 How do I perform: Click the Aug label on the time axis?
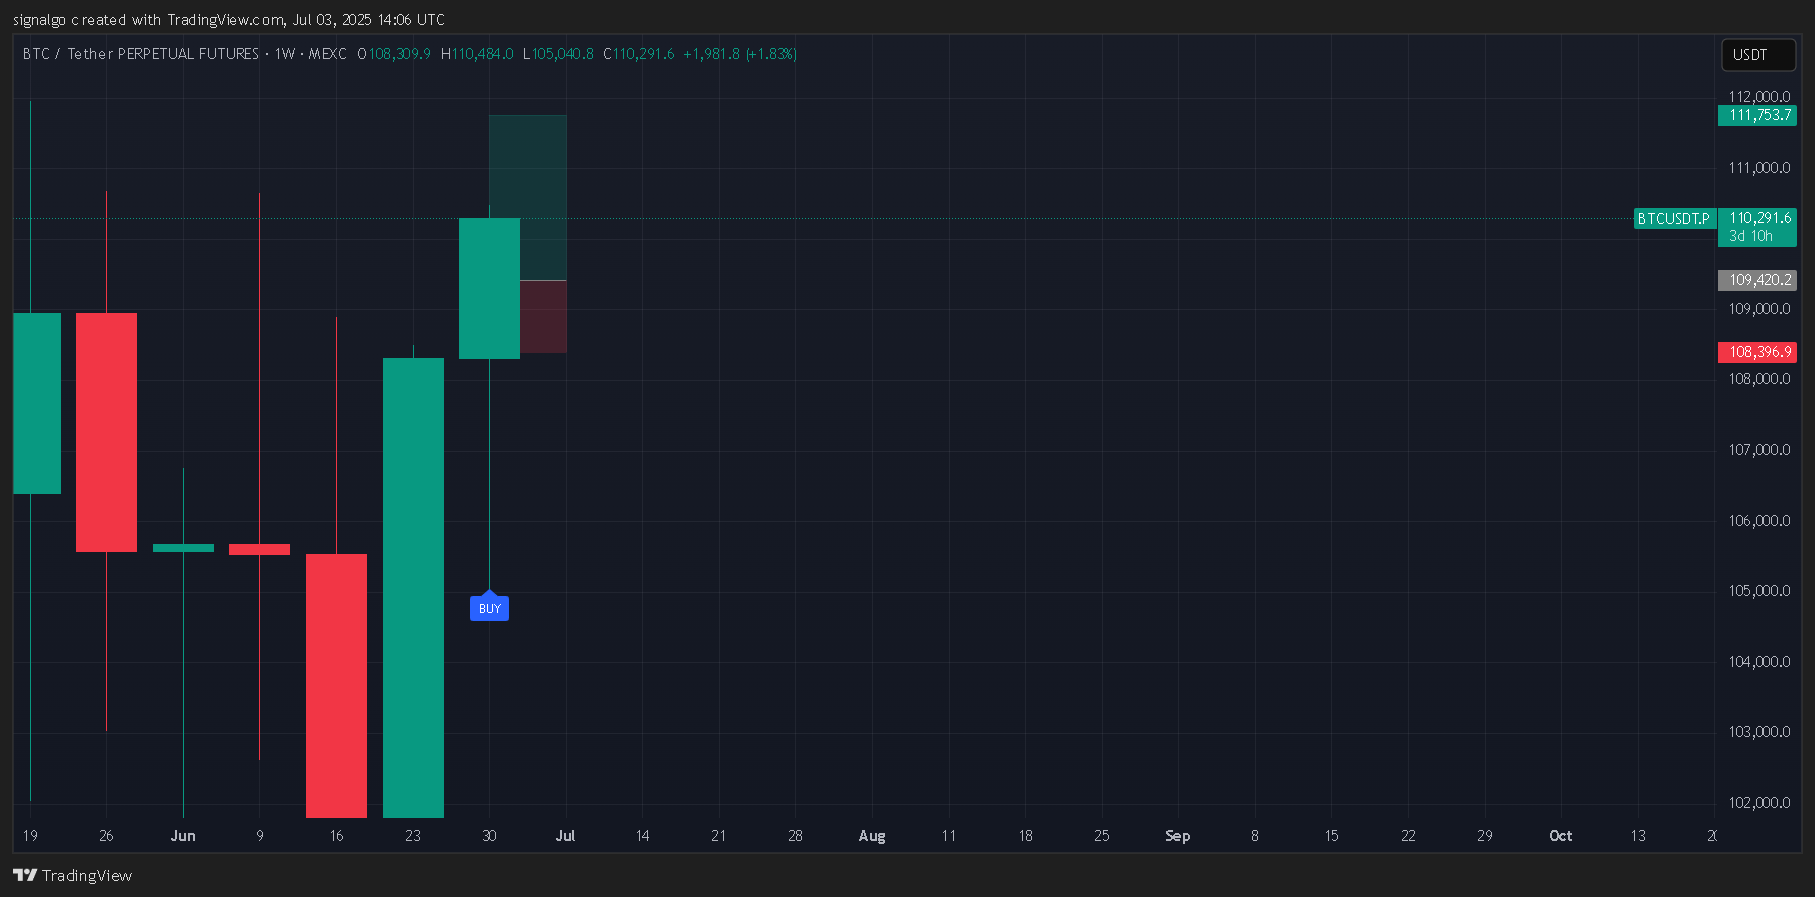coord(872,836)
